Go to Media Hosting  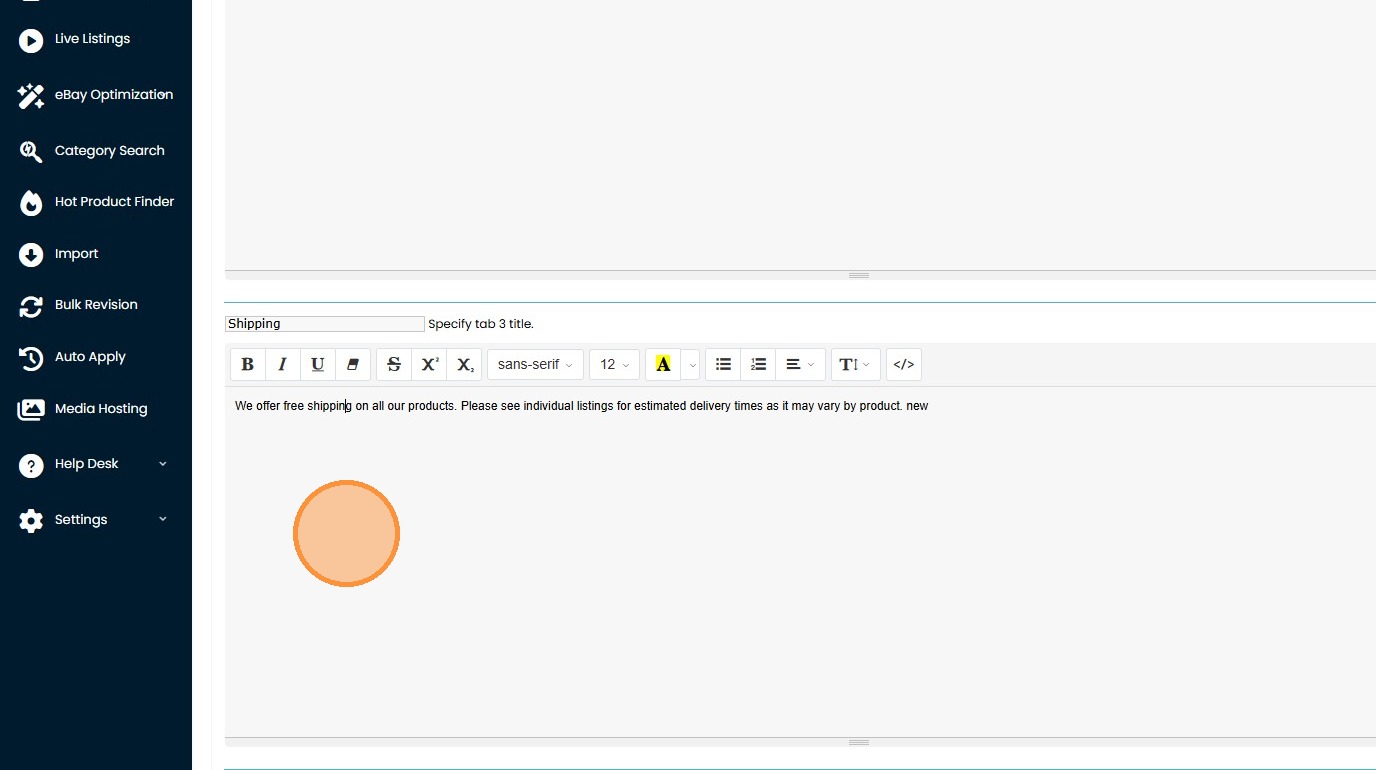pos(83,409)
